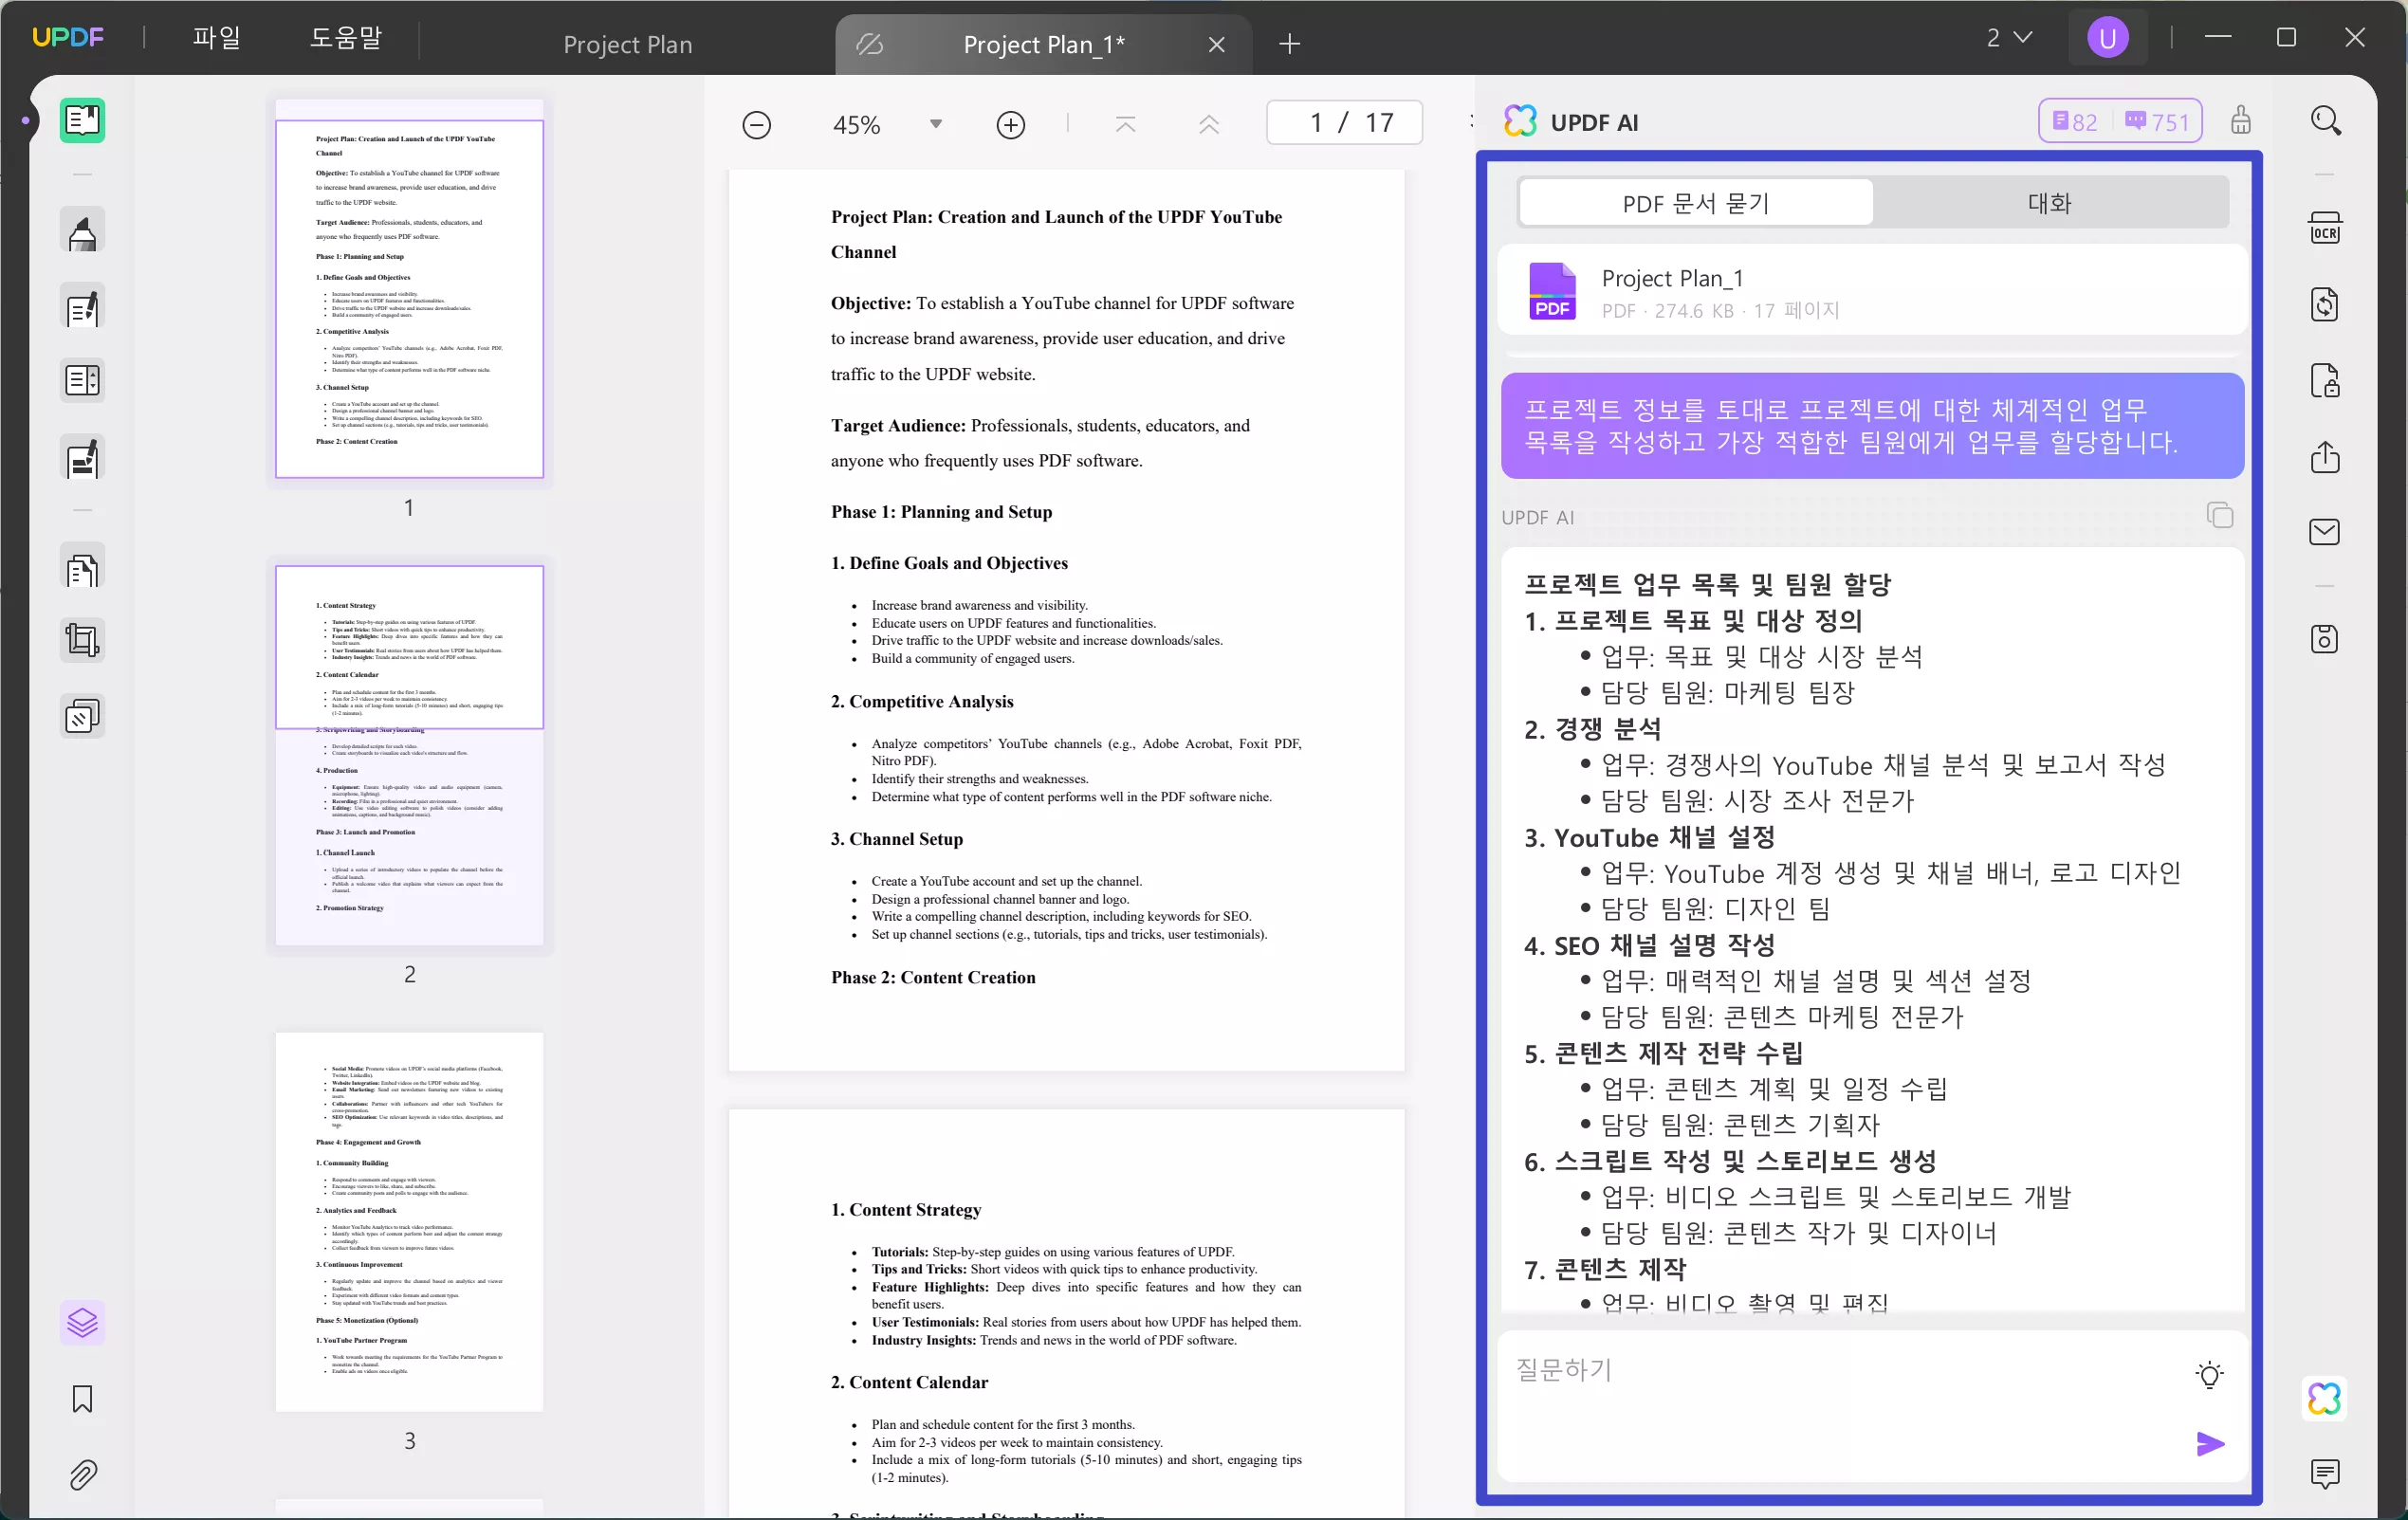The width and height of the screenshot is (2408, 1520).
Task: Open the Attachments paperclip icon
Action: point(82,1474)
